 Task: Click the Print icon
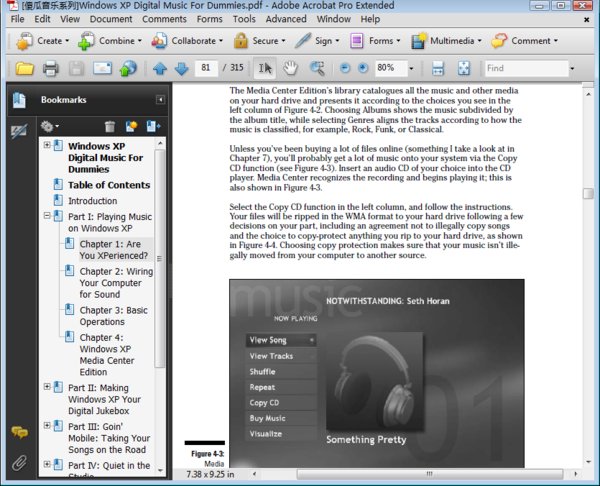[51, 68]
